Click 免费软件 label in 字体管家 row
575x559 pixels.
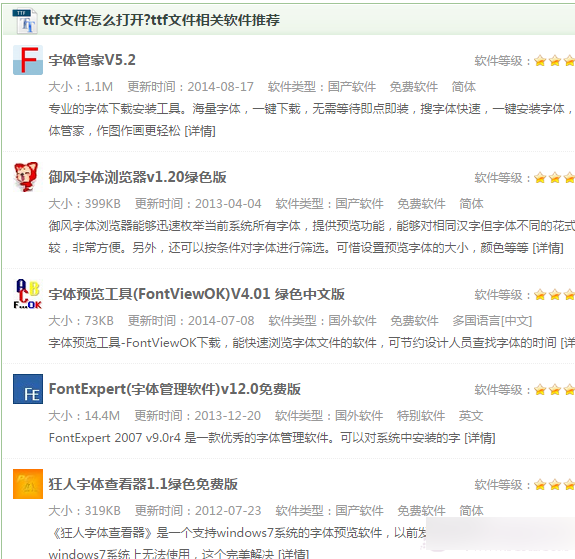(414, 87)
